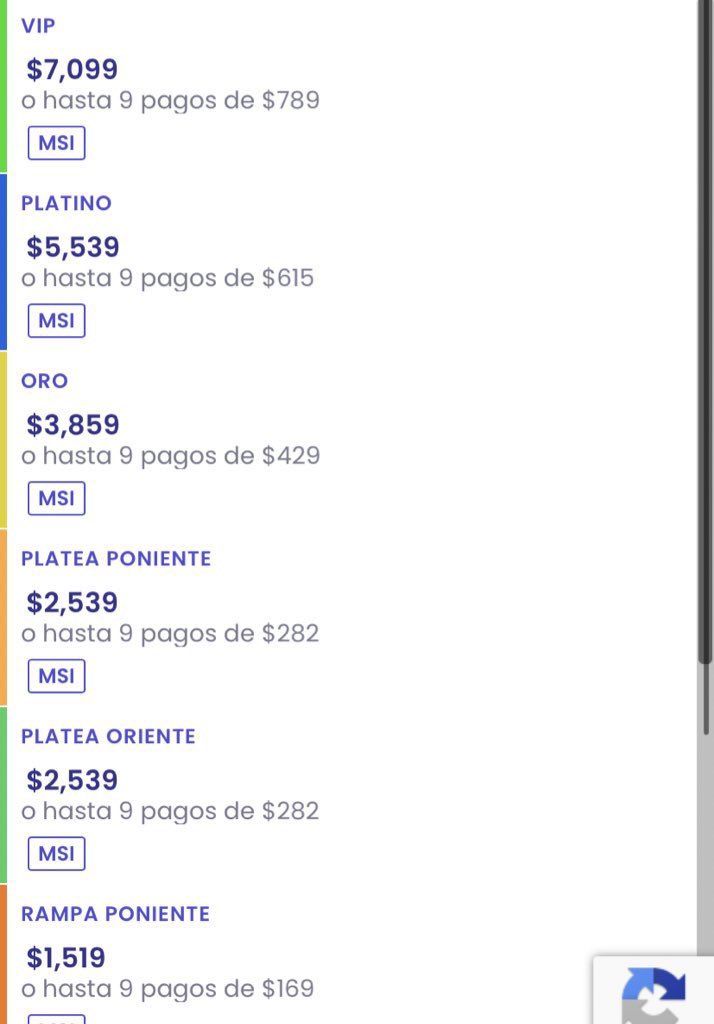Click the blue color bar beside PLATINO

(x=3, y=262)
